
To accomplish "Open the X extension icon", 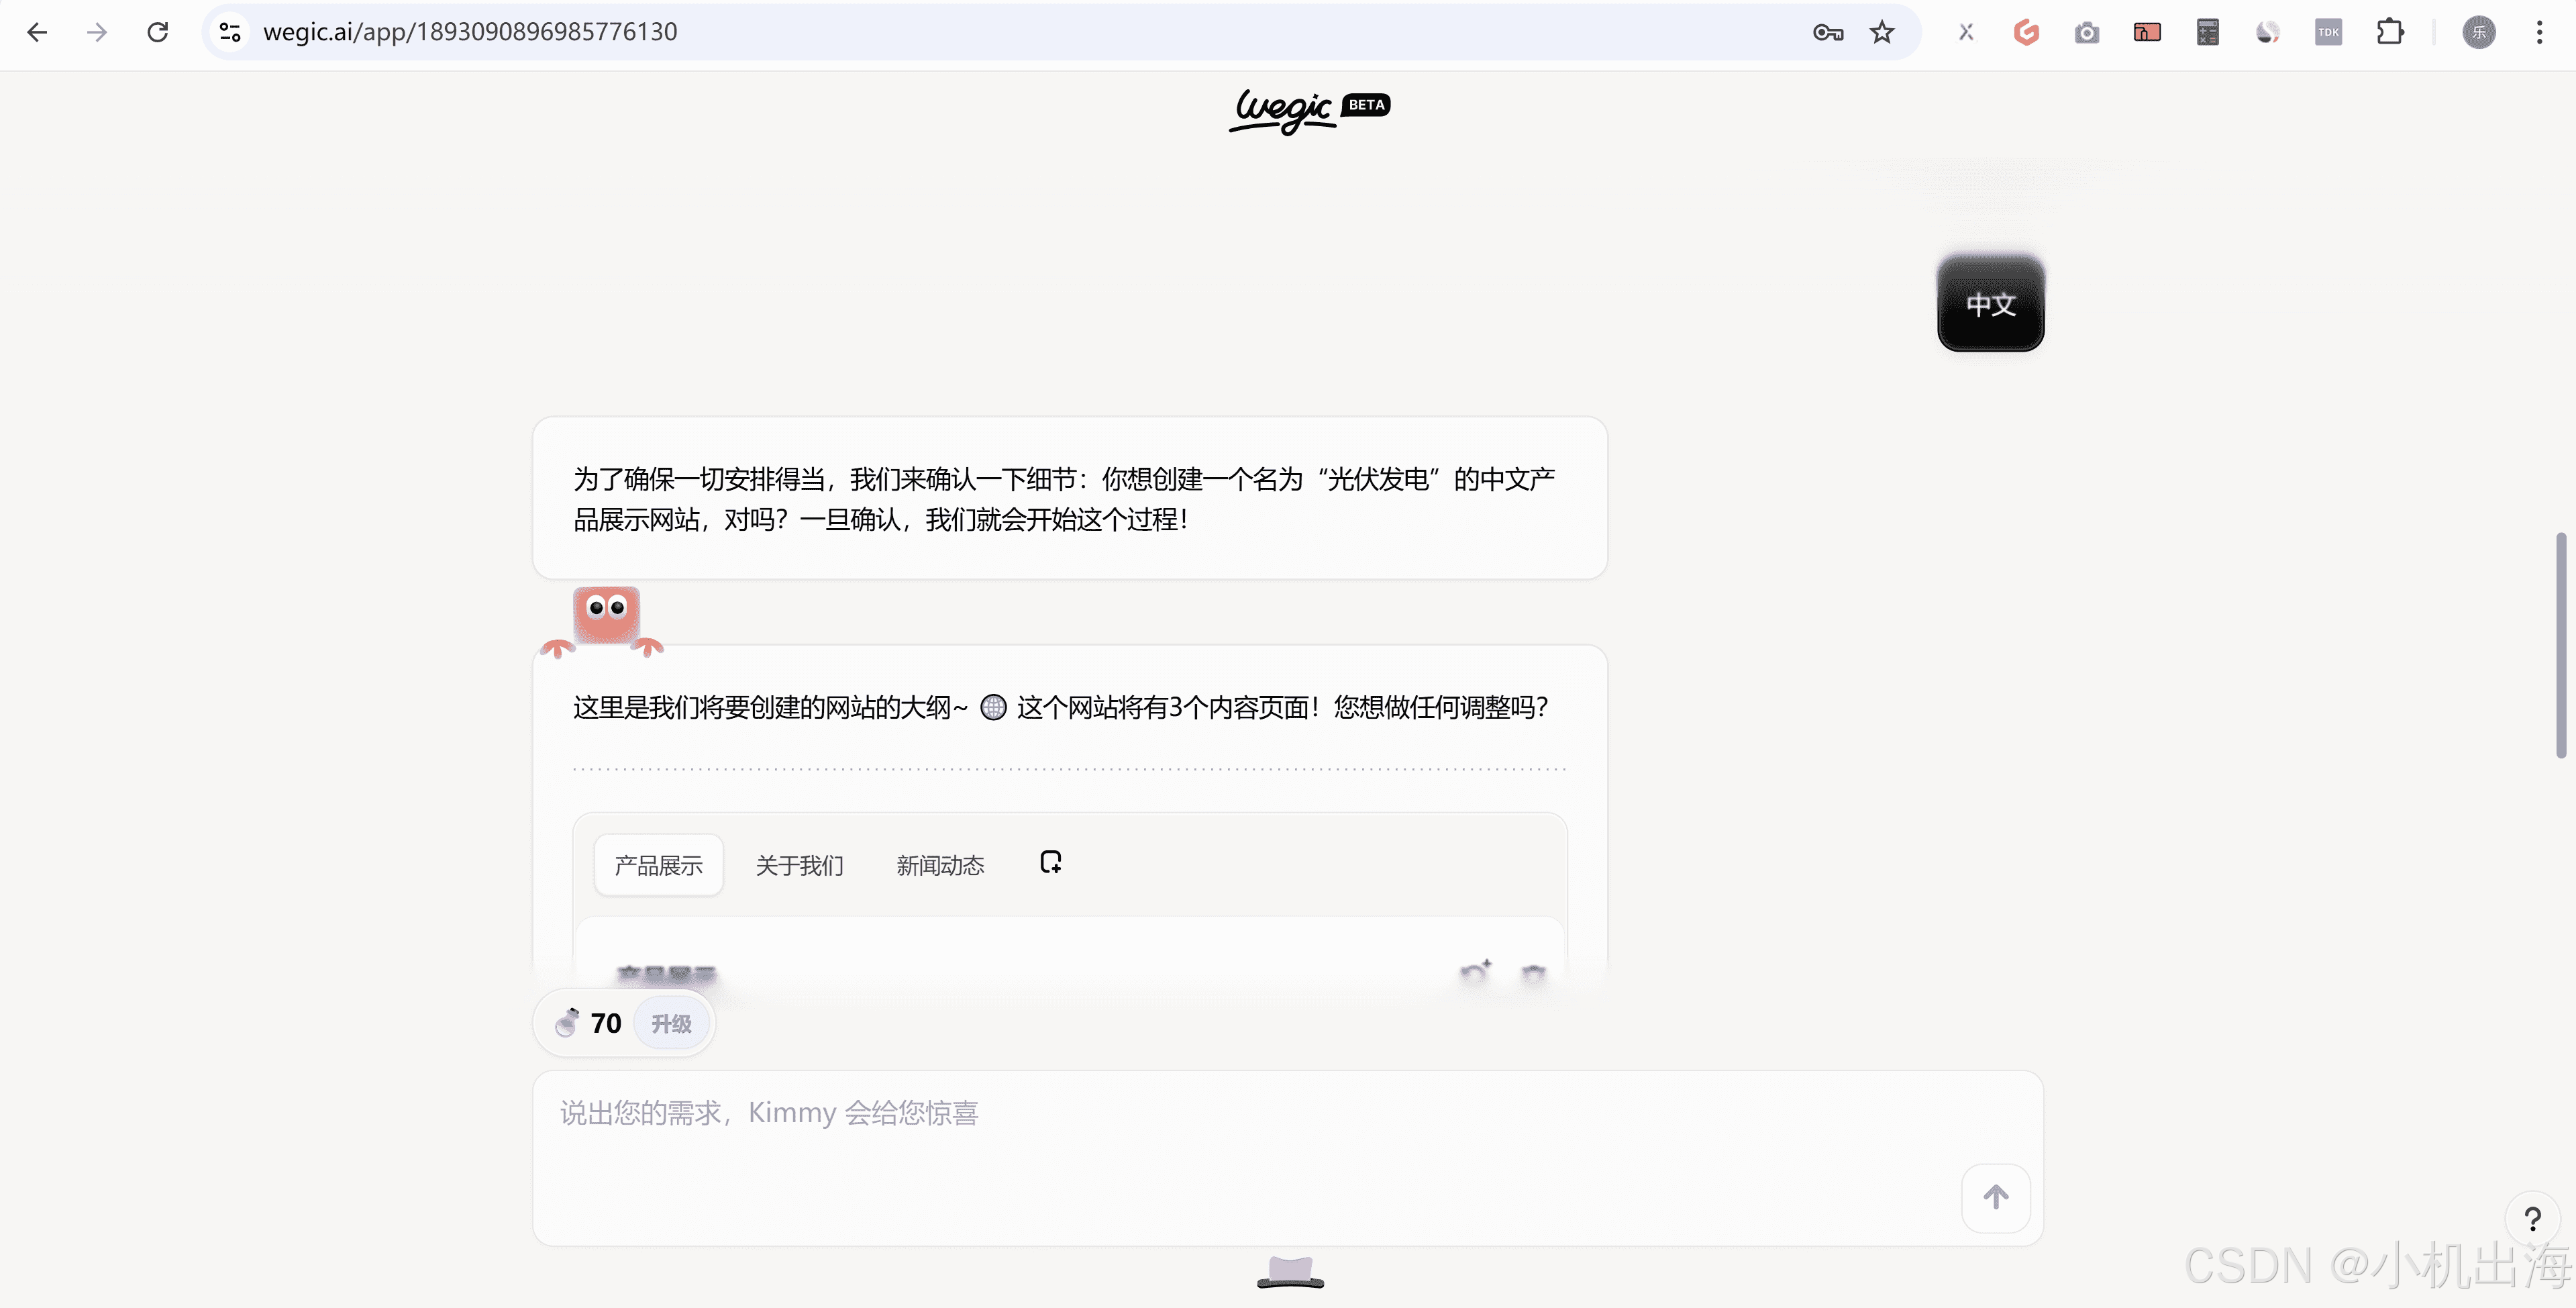I will (1966, 32).
